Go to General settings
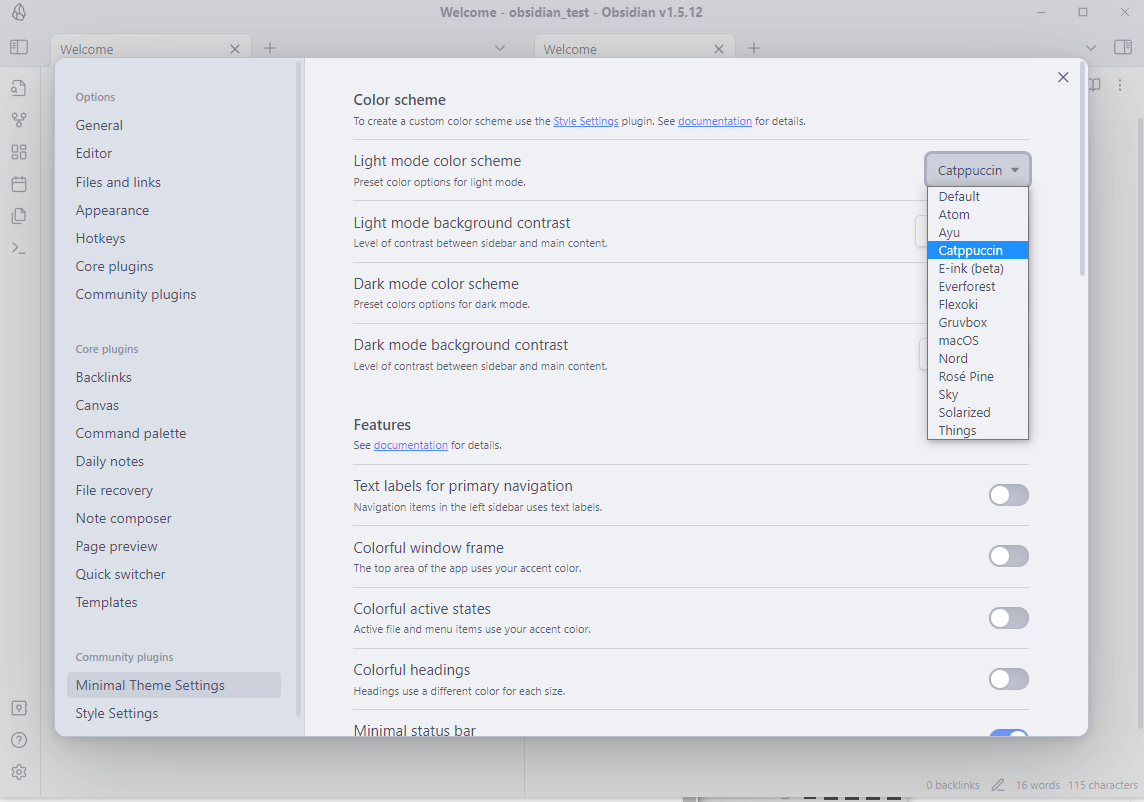The width and height of the screenshot is (1144, 802). point(99,125)
